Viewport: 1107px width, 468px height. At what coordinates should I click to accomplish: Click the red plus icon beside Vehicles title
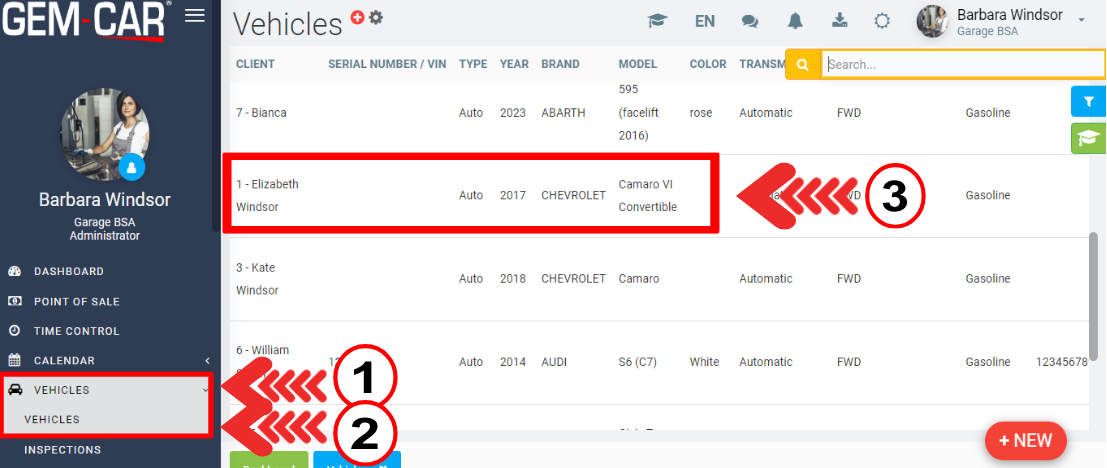[x=358, y=17]
